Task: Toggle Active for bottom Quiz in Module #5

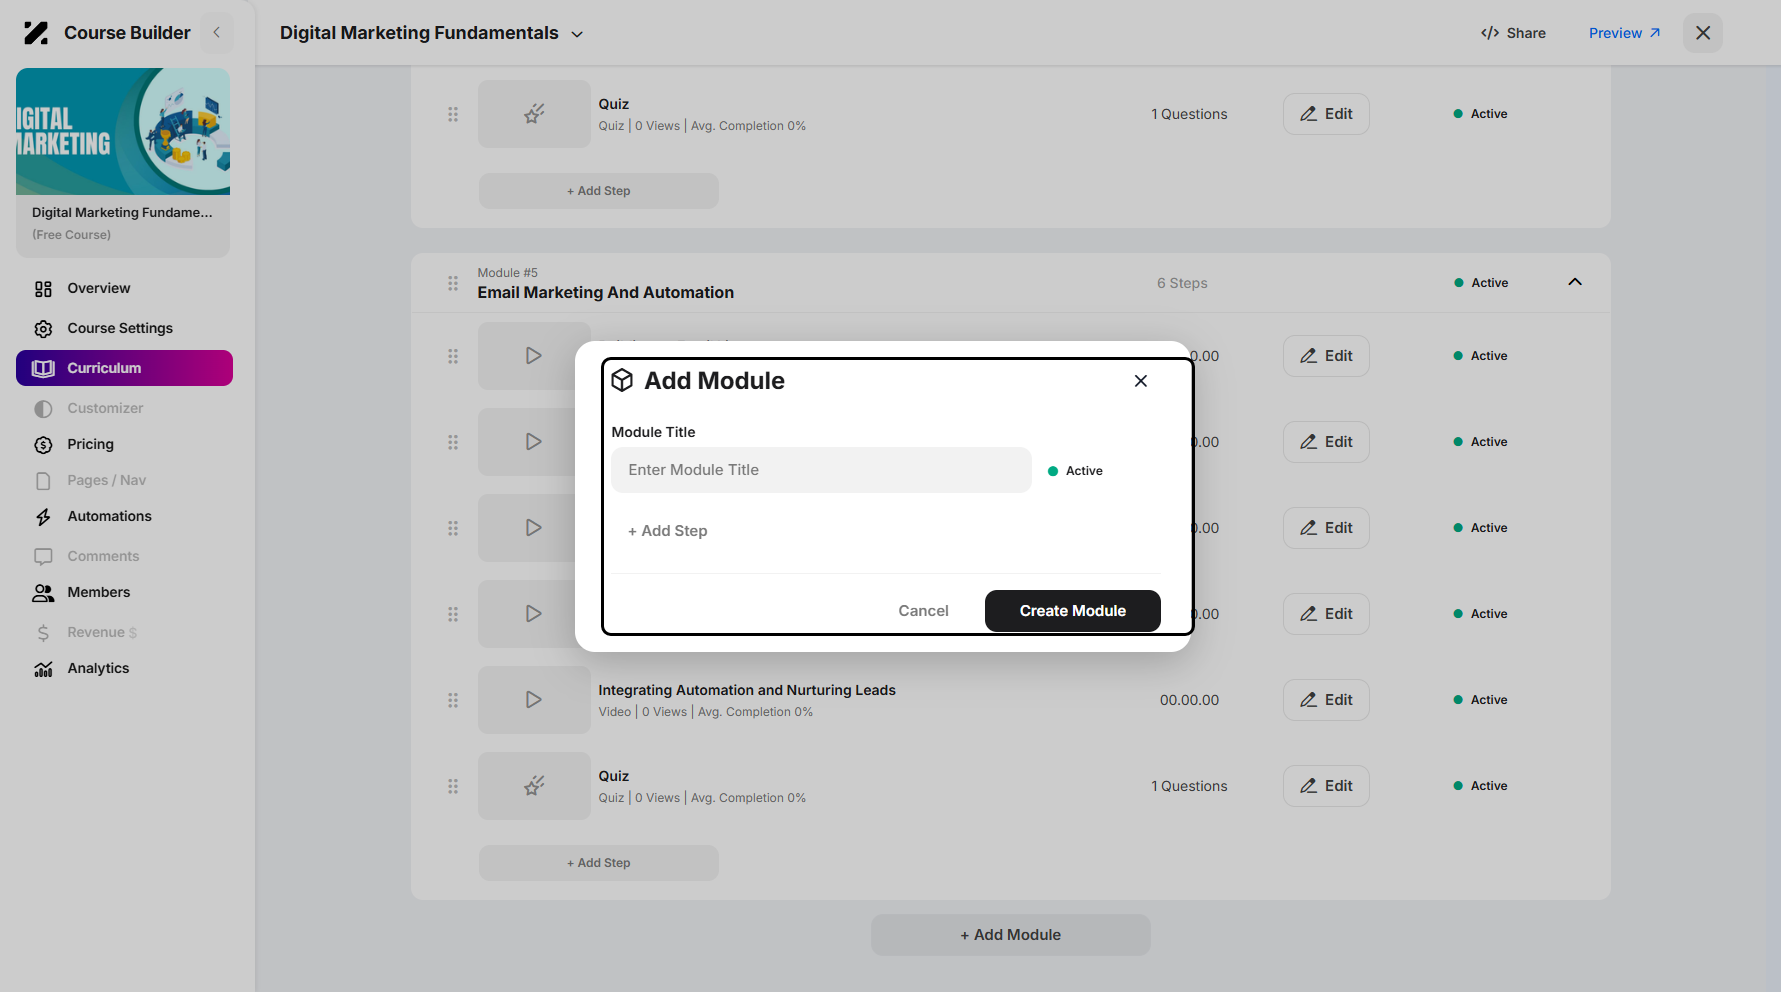Action: (1480, 786)
